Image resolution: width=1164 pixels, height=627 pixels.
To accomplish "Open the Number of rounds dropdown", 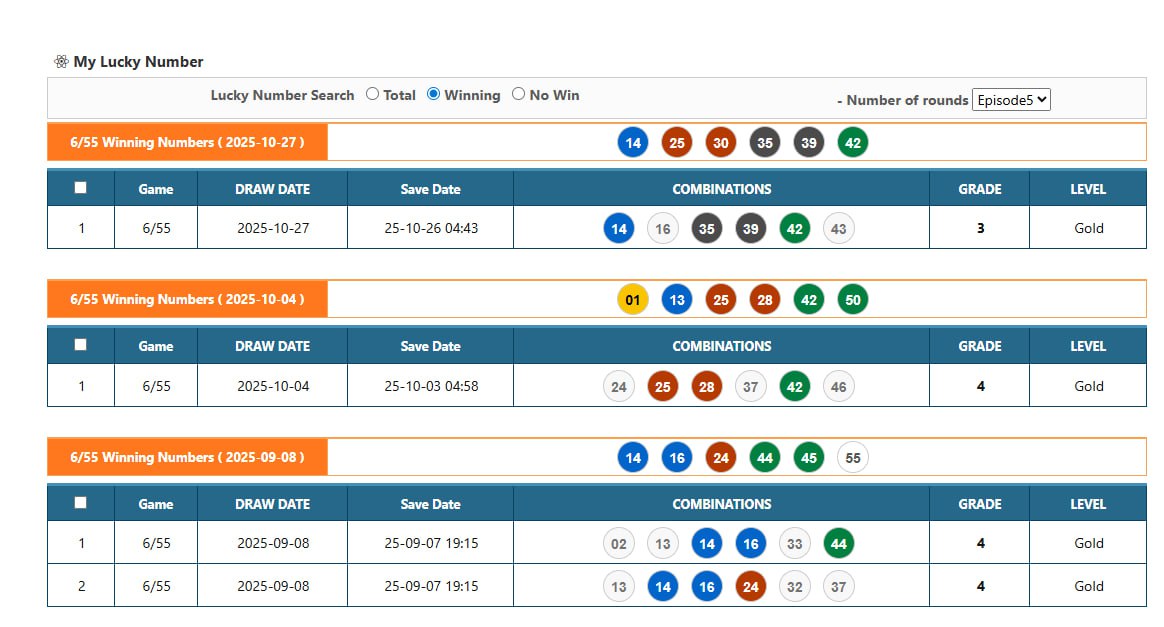I will pyautogui.click(x=1010, y=100).
